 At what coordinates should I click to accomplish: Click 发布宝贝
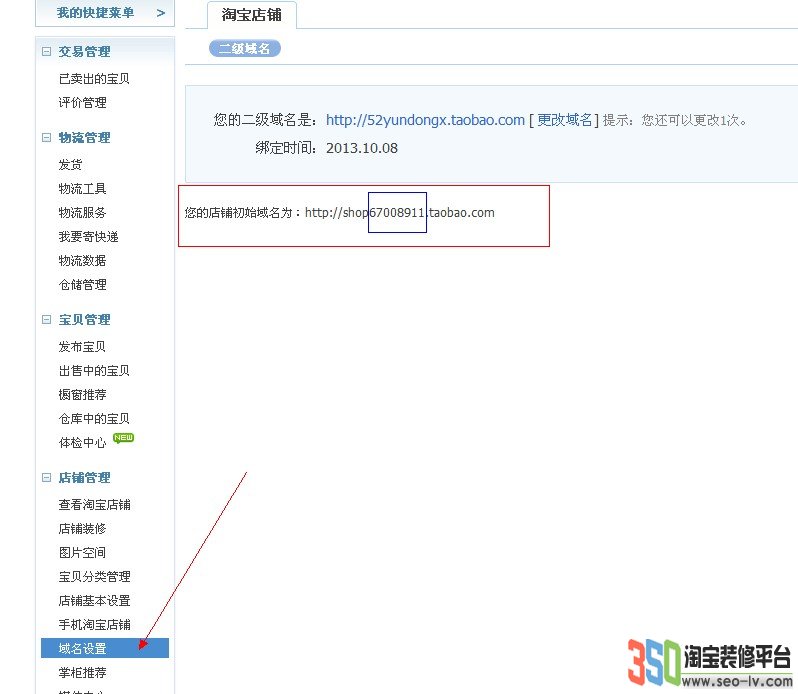click(82, 346)
